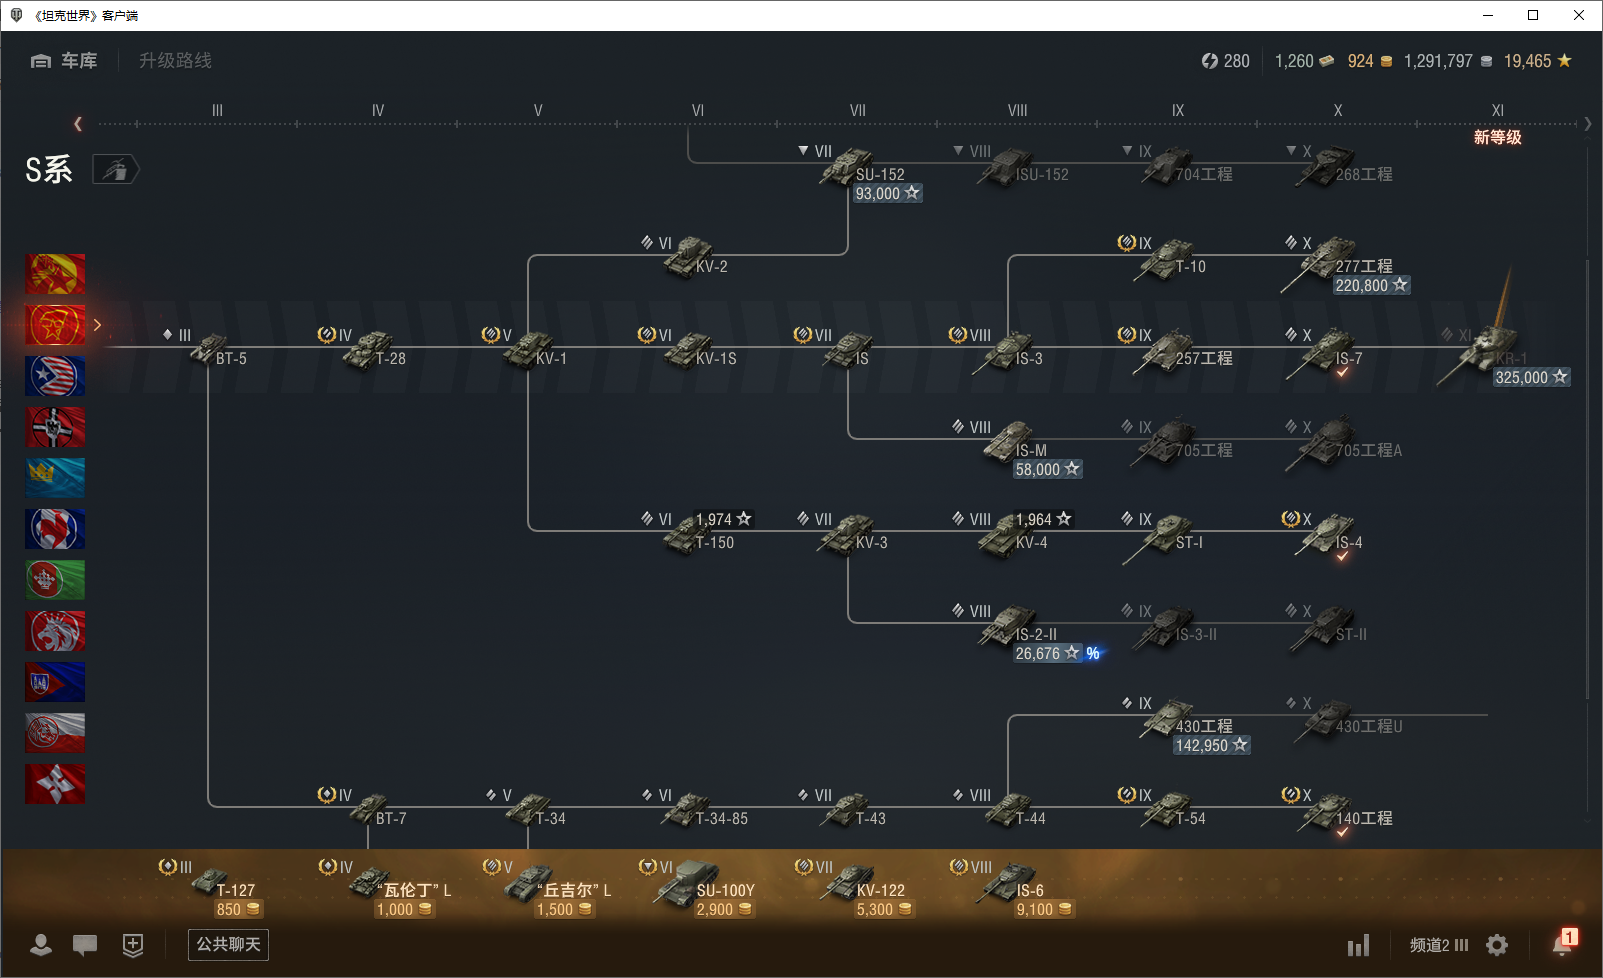Switch to the 升级路线 tab
This screenshot has height=978, width=1603.
[175, 61]
